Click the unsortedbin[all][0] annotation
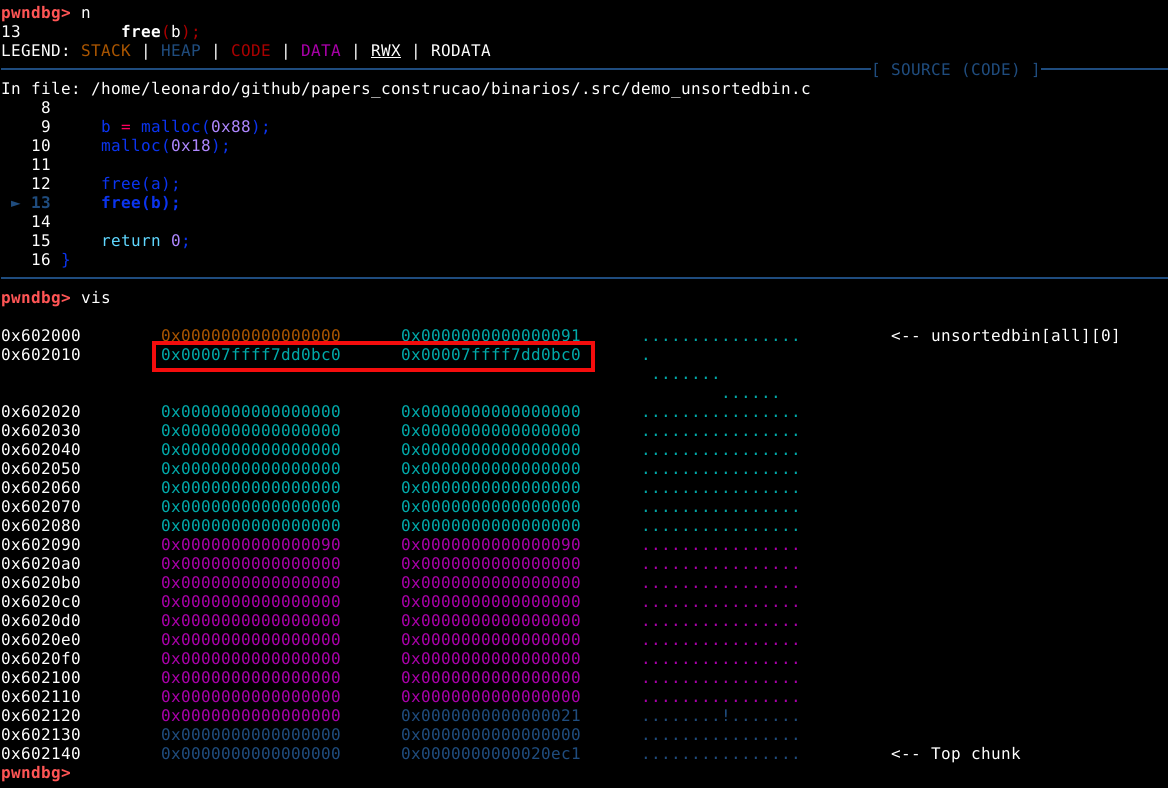Viewport: 1168px width, 788px height. click(1005, 336)
